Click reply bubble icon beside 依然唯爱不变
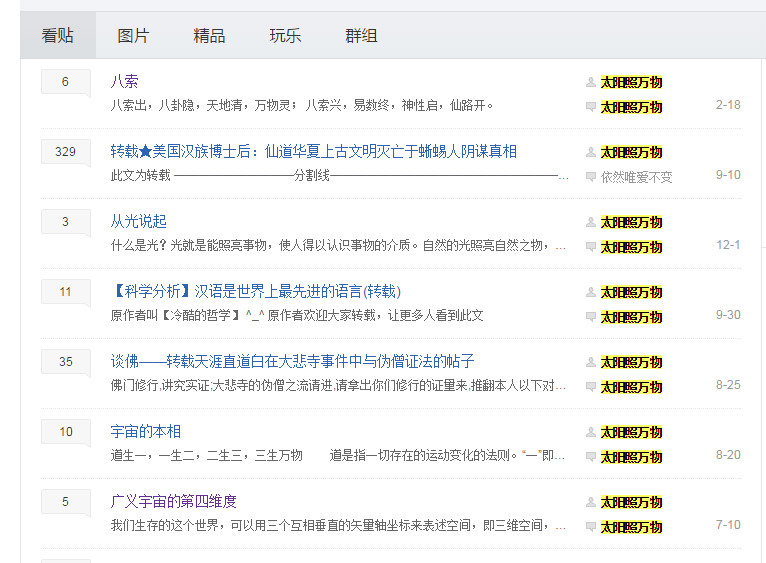The height and width of the screenshot is (563, 766). click(591, 176)
